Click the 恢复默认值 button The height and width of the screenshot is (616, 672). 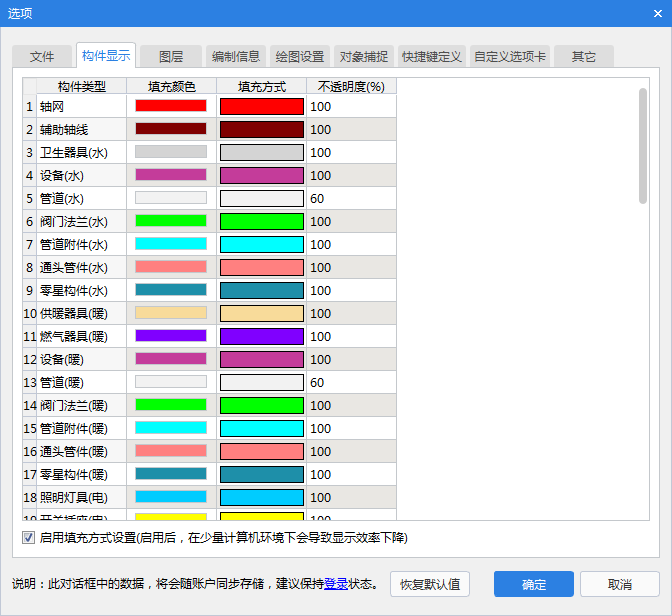[430, 585]
